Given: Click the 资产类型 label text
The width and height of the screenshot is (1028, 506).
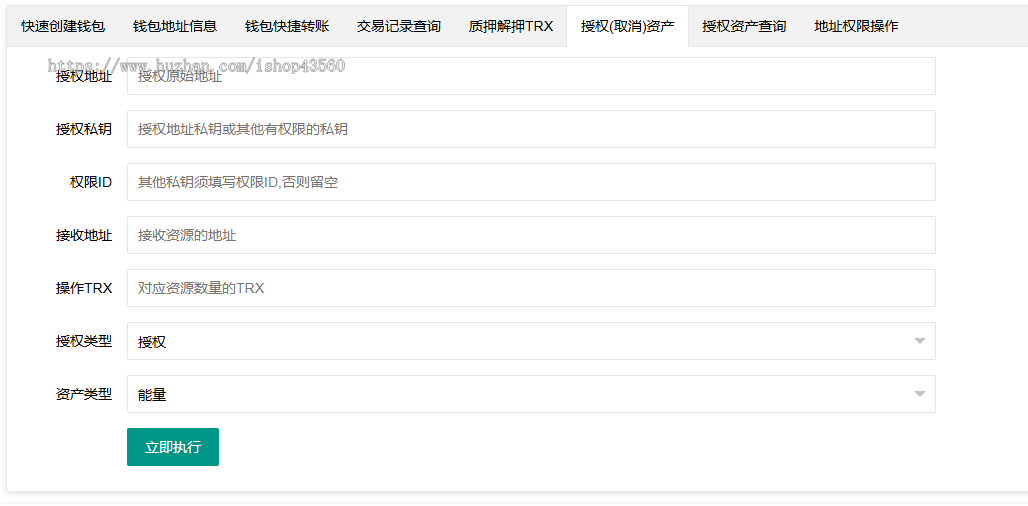Looking at the screenshot, I should tap(84, 394).
